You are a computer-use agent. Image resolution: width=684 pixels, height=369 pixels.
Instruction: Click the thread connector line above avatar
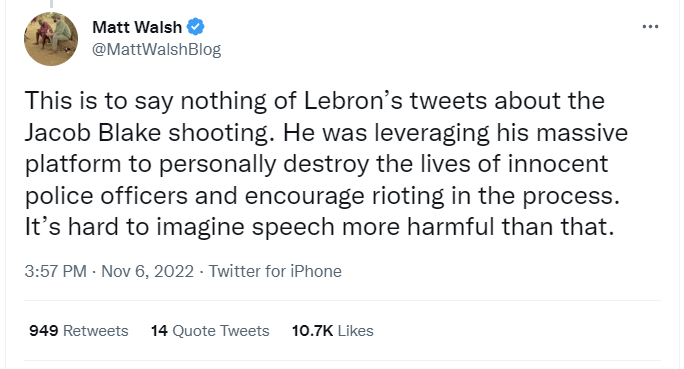pos(51,4)
